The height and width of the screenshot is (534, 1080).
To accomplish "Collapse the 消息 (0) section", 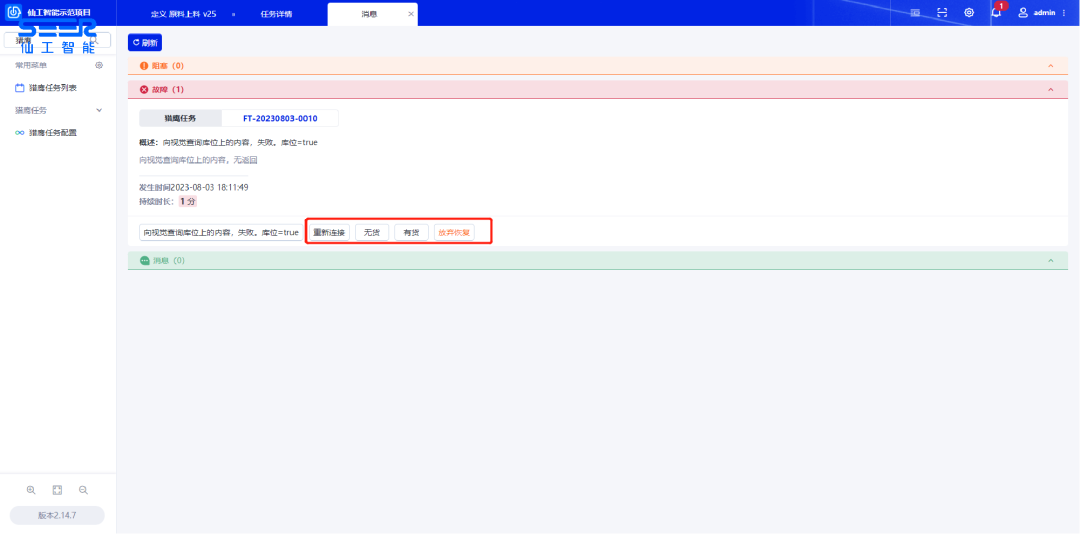I will point(1050,260).
